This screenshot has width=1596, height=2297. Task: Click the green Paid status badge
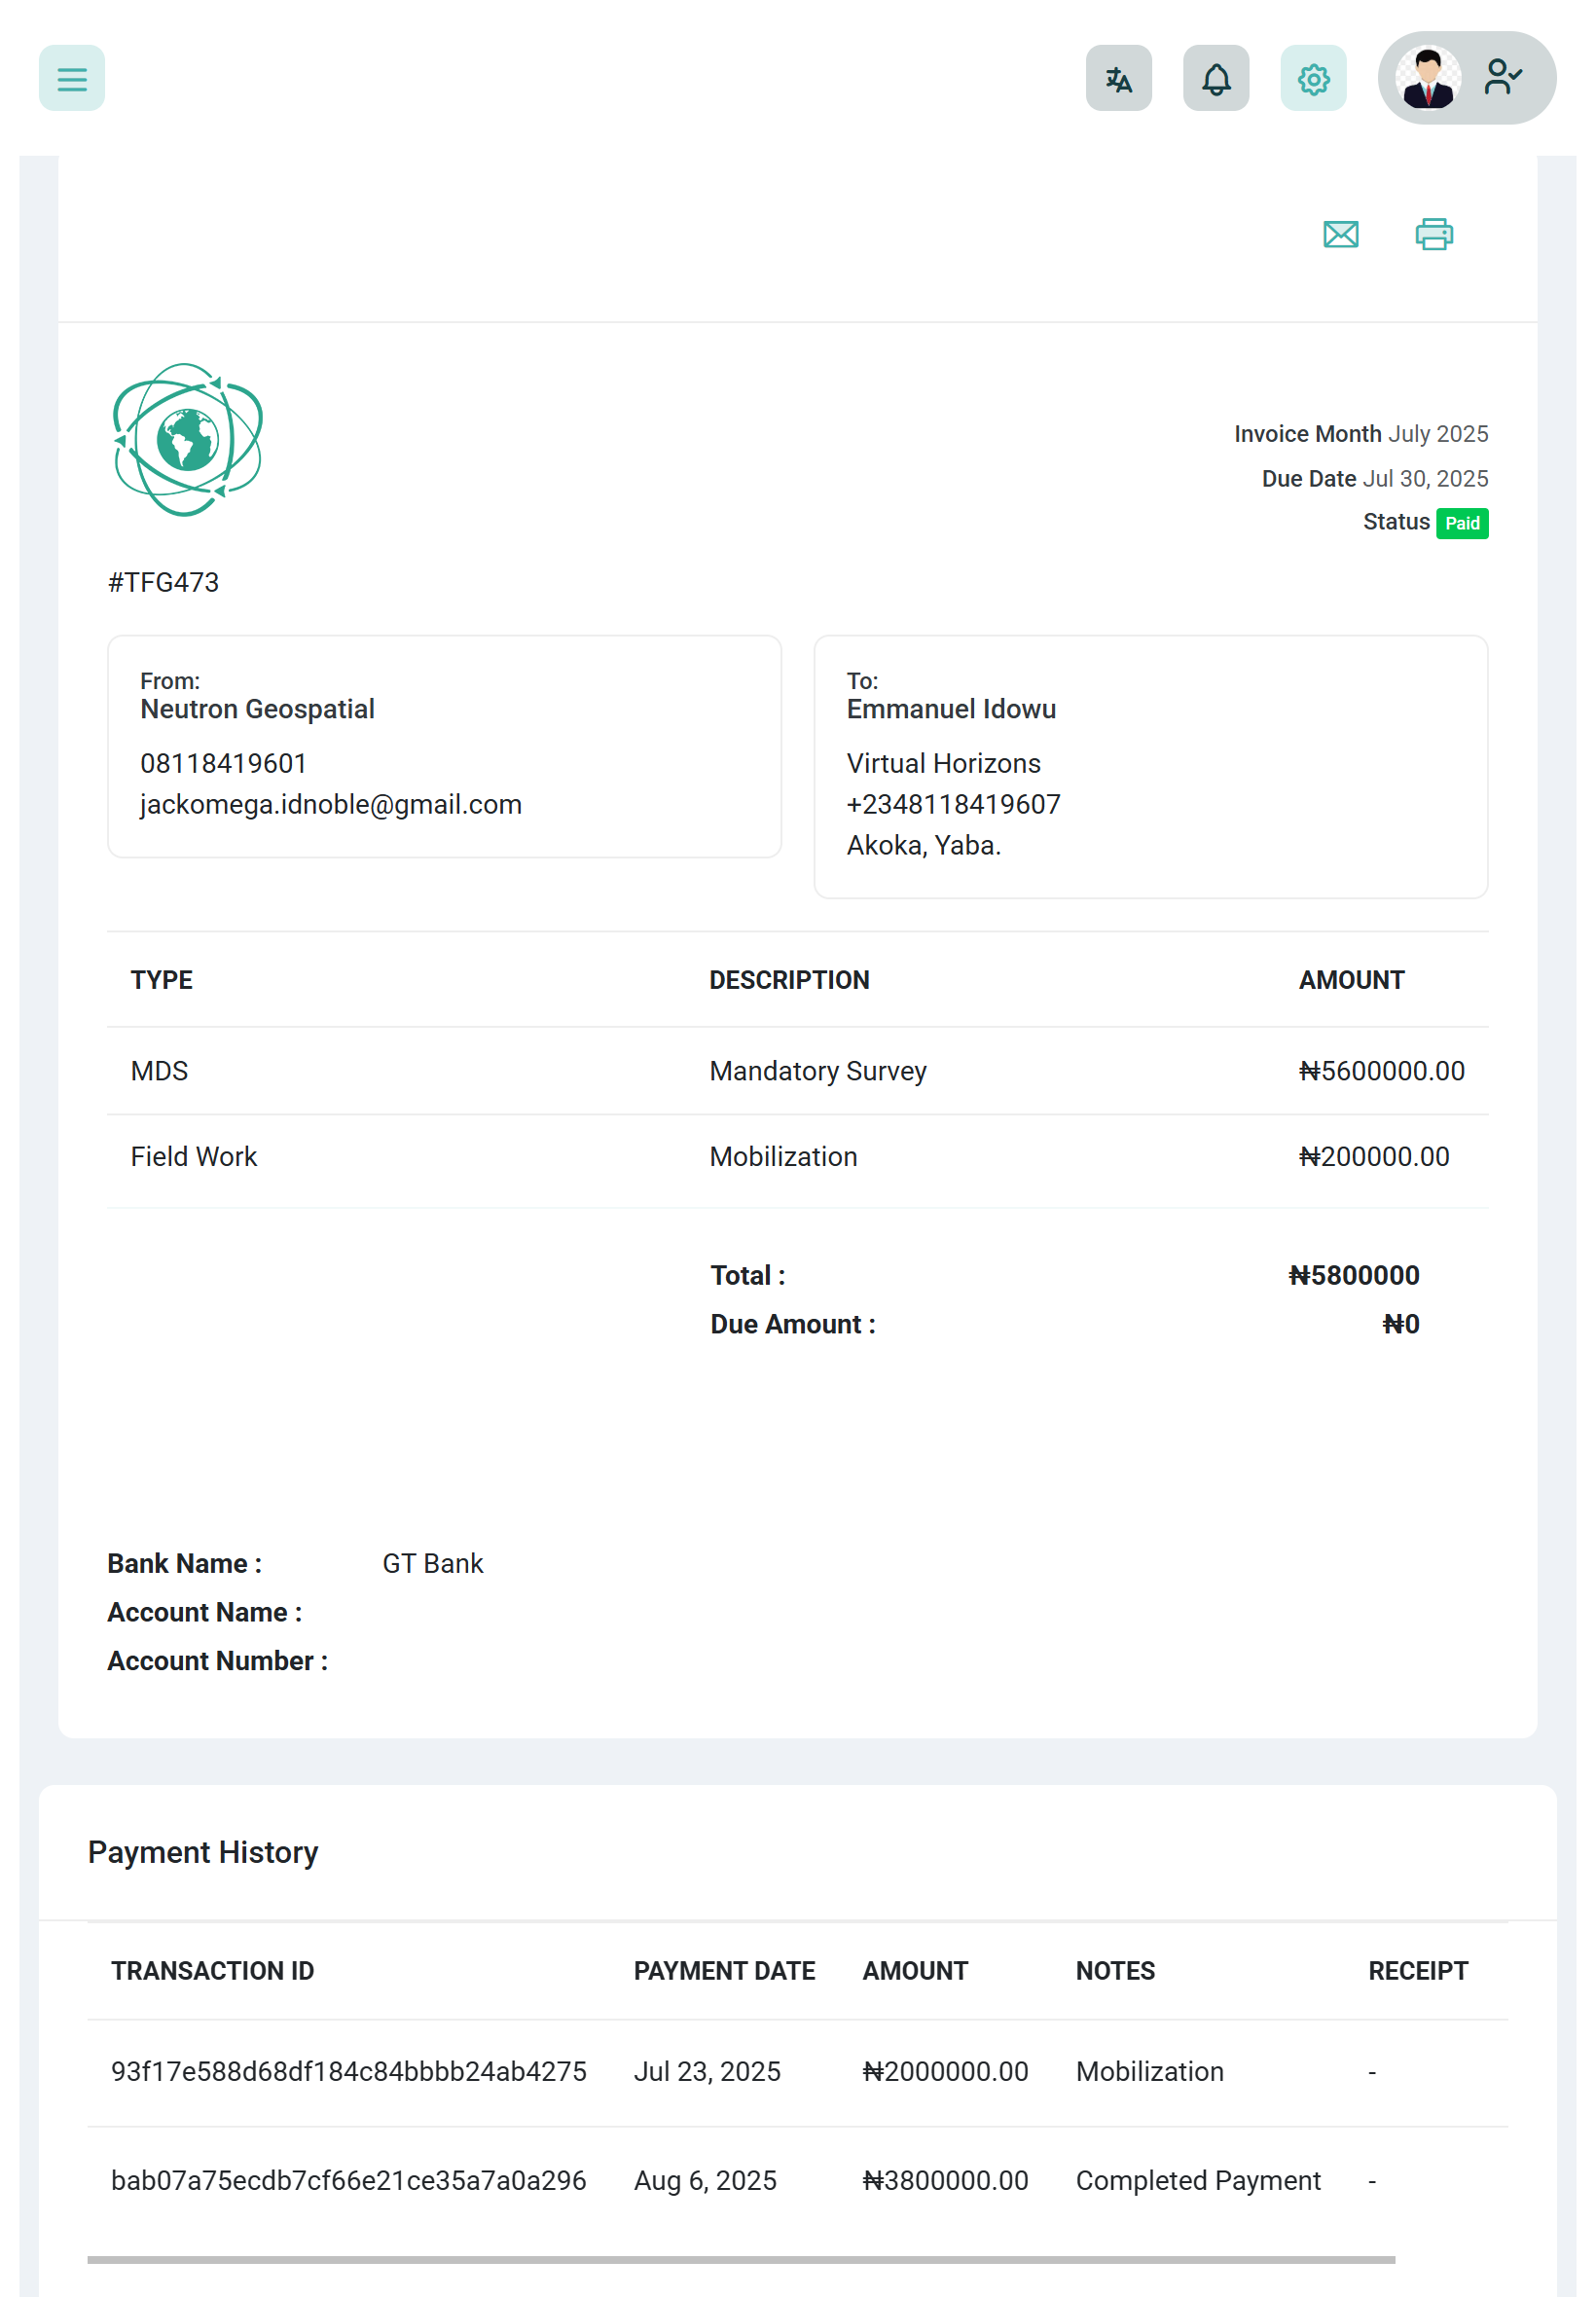pyautogui.click(x=1461, y=523)
